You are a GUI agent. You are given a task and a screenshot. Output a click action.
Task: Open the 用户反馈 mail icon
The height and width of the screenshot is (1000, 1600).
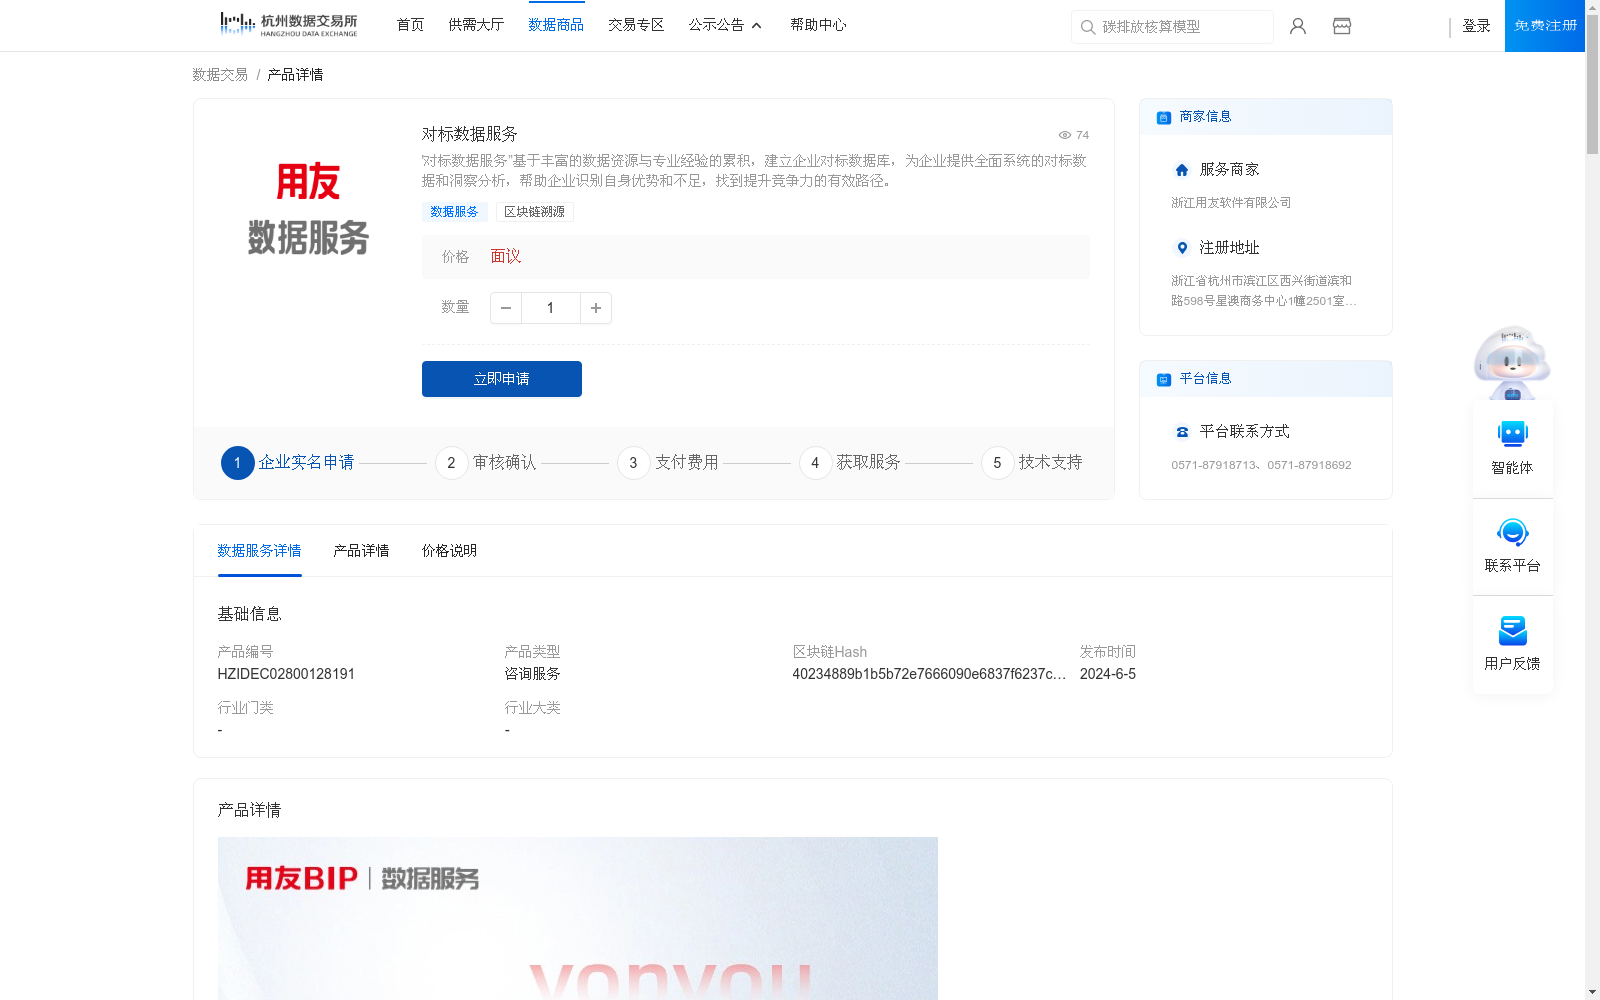[x=1513, y=630]
